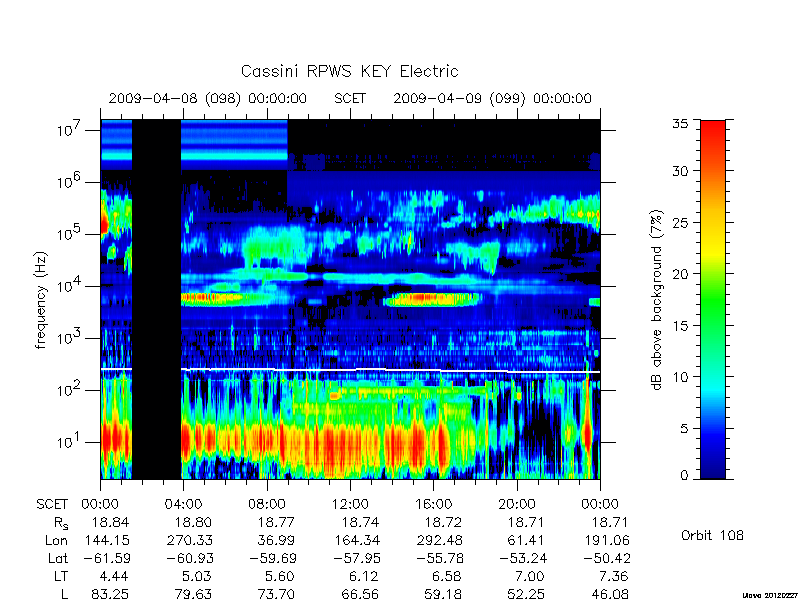The height and width of the screenshot is (600, 800).
Task: Click the 10^4 frequency tick label
Action: 68,286
